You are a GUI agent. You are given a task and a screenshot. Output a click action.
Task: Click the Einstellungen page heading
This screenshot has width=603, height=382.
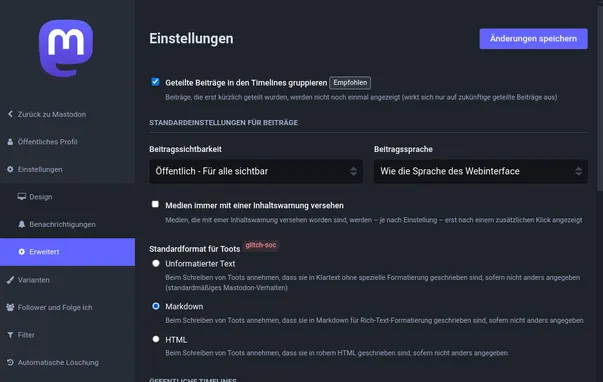pos(191,38)
